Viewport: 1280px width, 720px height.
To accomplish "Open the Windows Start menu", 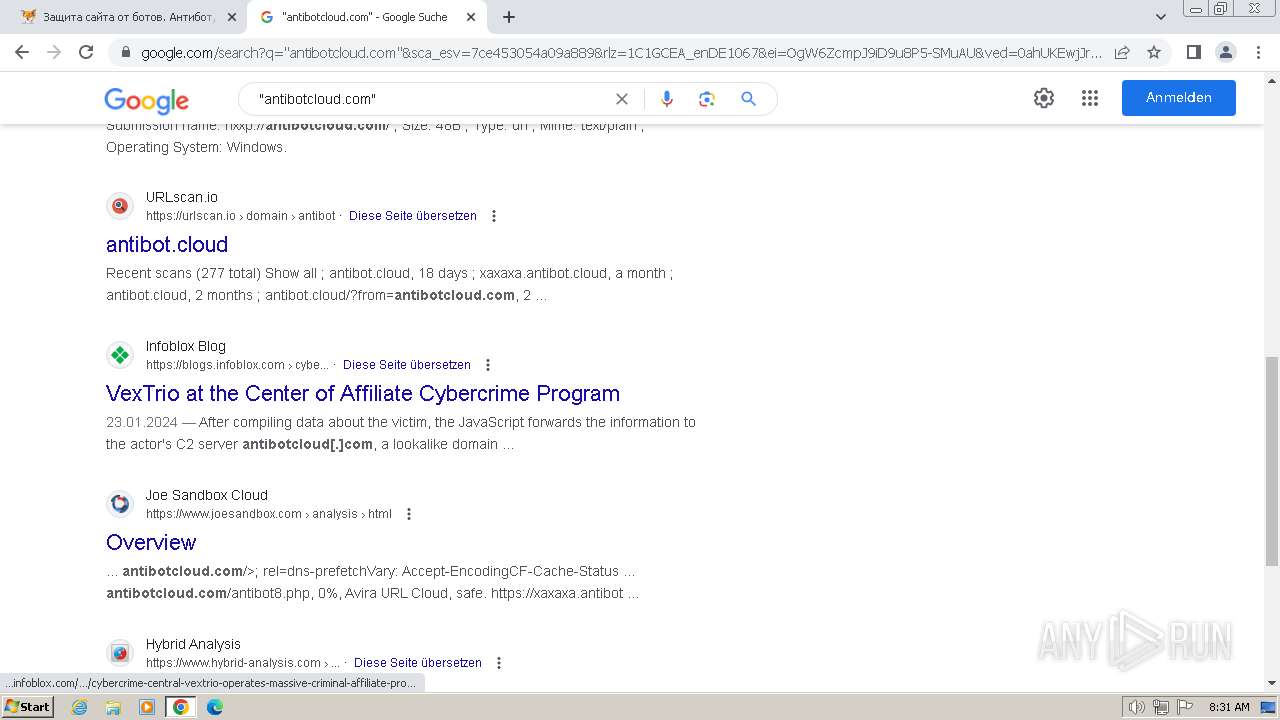I will (x=28, y=707).
